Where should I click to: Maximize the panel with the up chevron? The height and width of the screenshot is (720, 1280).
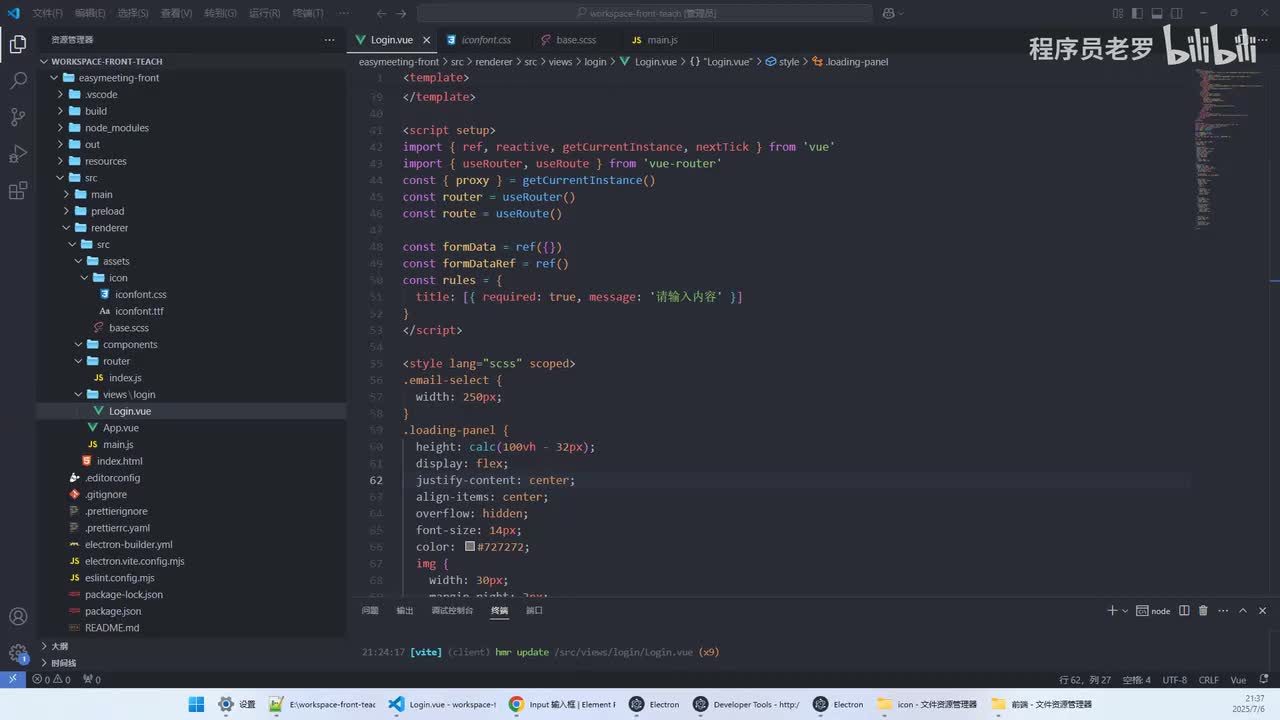tap(1243, 610)
